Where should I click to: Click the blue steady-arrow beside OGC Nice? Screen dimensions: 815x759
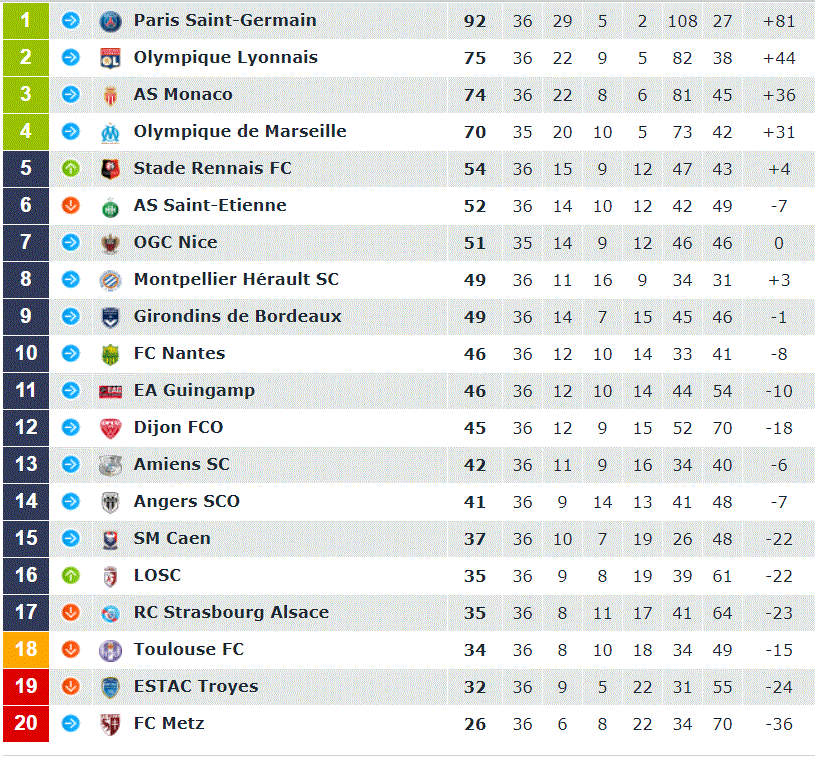coord(71,242)
